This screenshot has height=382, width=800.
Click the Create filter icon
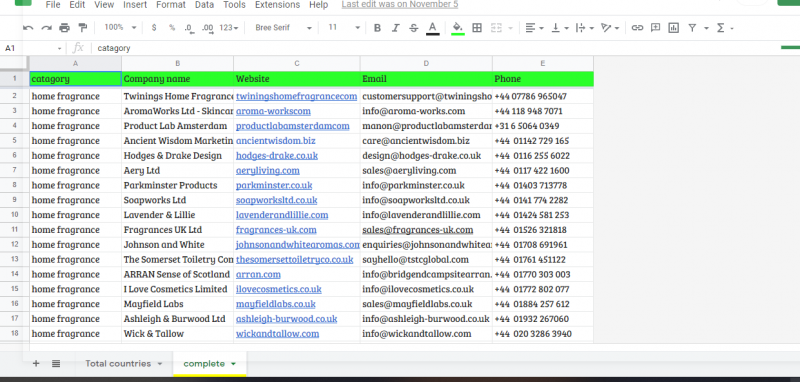(692, 28)
